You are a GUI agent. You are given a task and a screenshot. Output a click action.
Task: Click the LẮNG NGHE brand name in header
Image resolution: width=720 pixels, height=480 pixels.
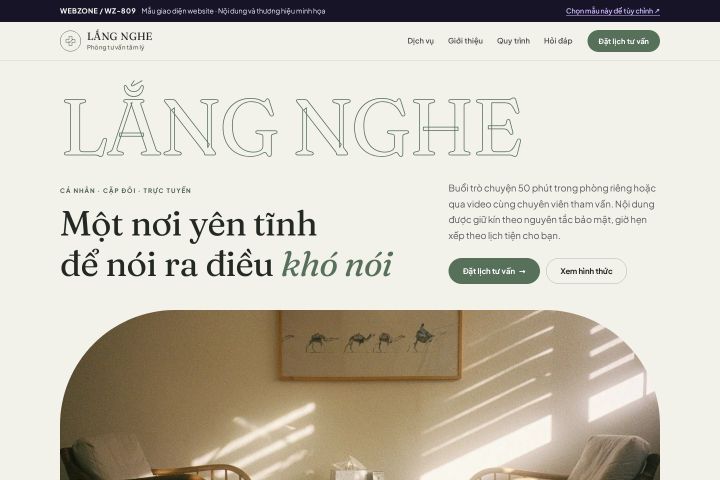pyautogui.click(x=119, y=36)
